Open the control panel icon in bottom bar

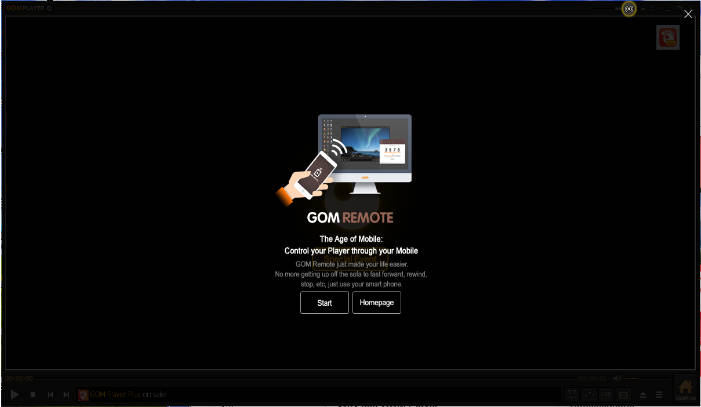(572, 395)
